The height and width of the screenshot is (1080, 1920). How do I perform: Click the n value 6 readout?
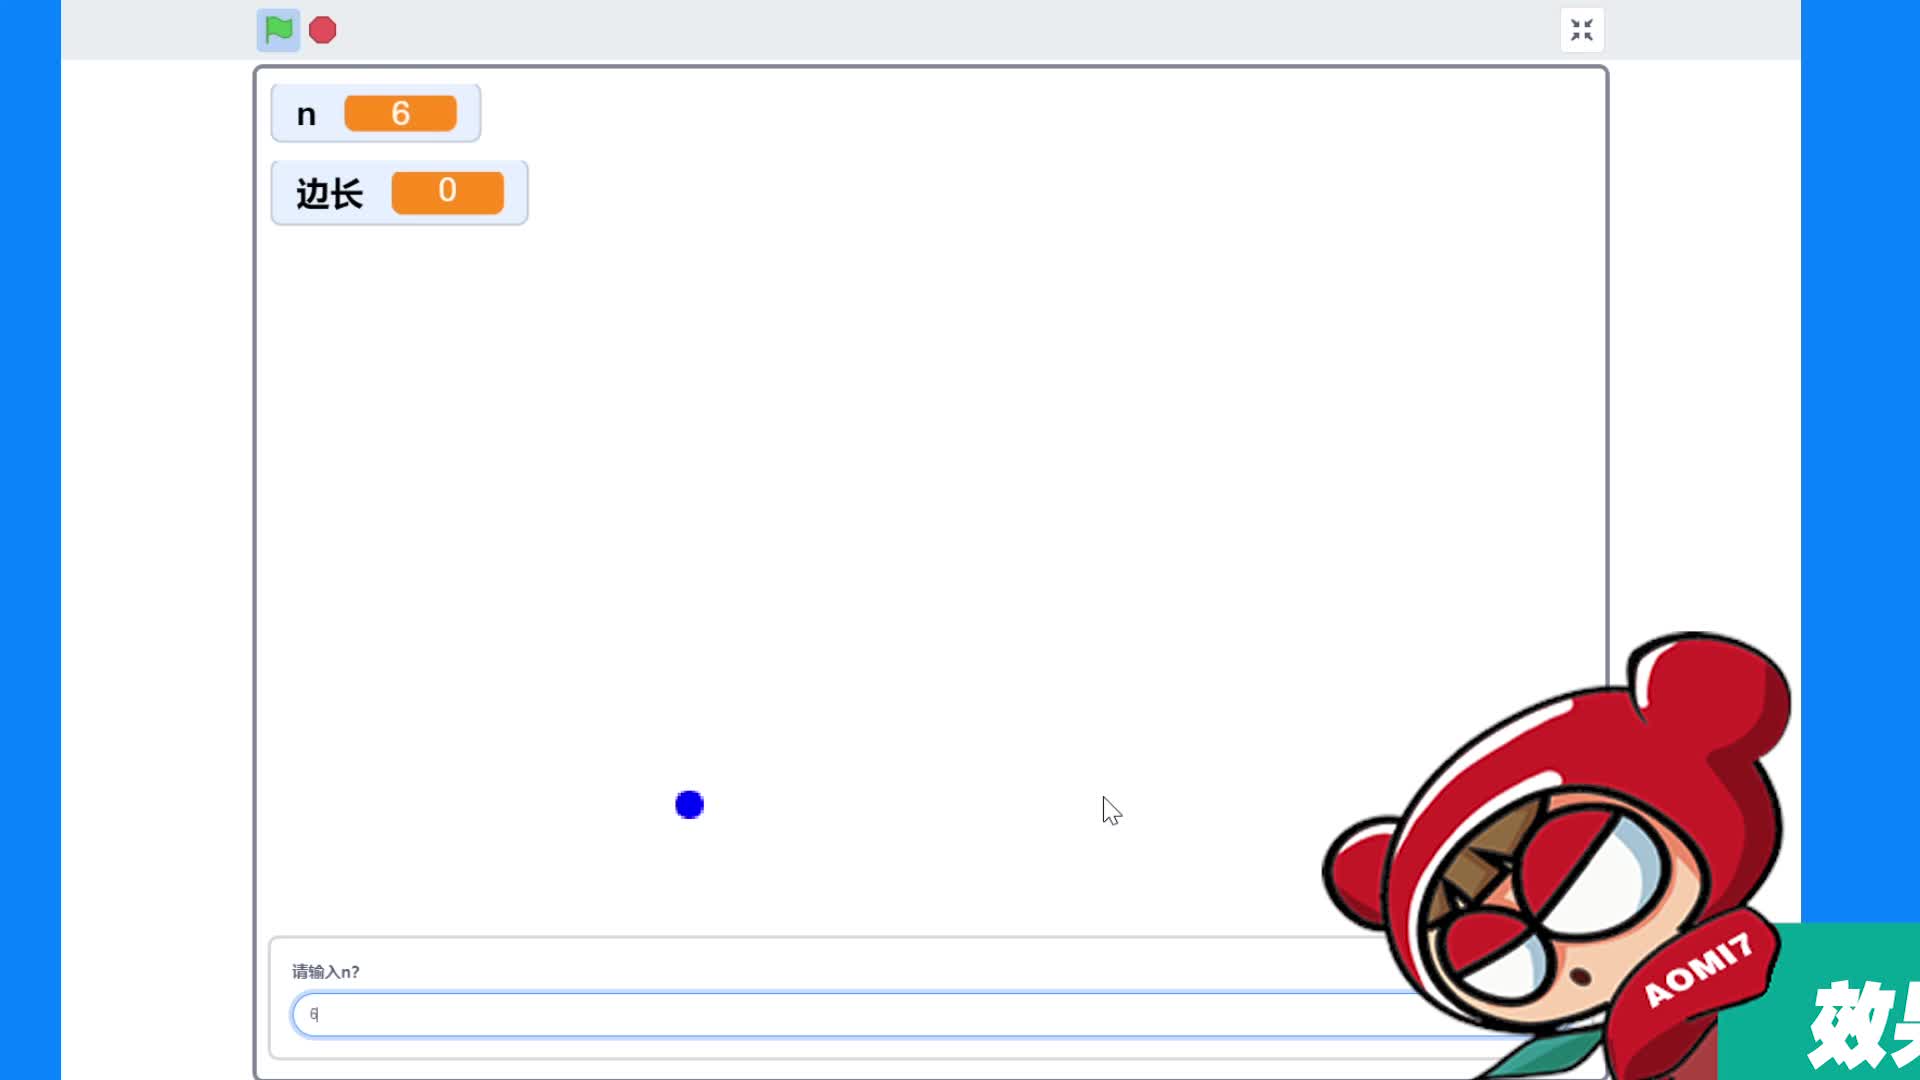(x=401, y=113)
